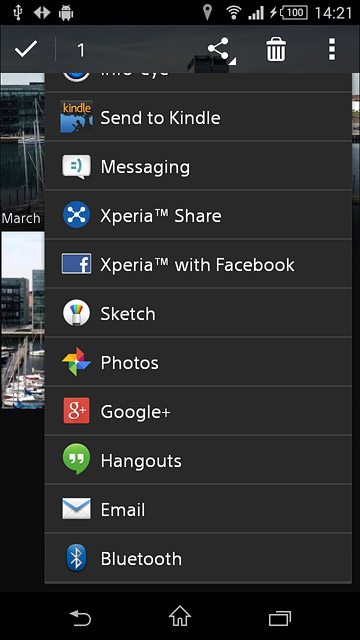The image size is (360, 640).
Task: Tap the Send to Kindle icon
Action: tap(76, 117)
